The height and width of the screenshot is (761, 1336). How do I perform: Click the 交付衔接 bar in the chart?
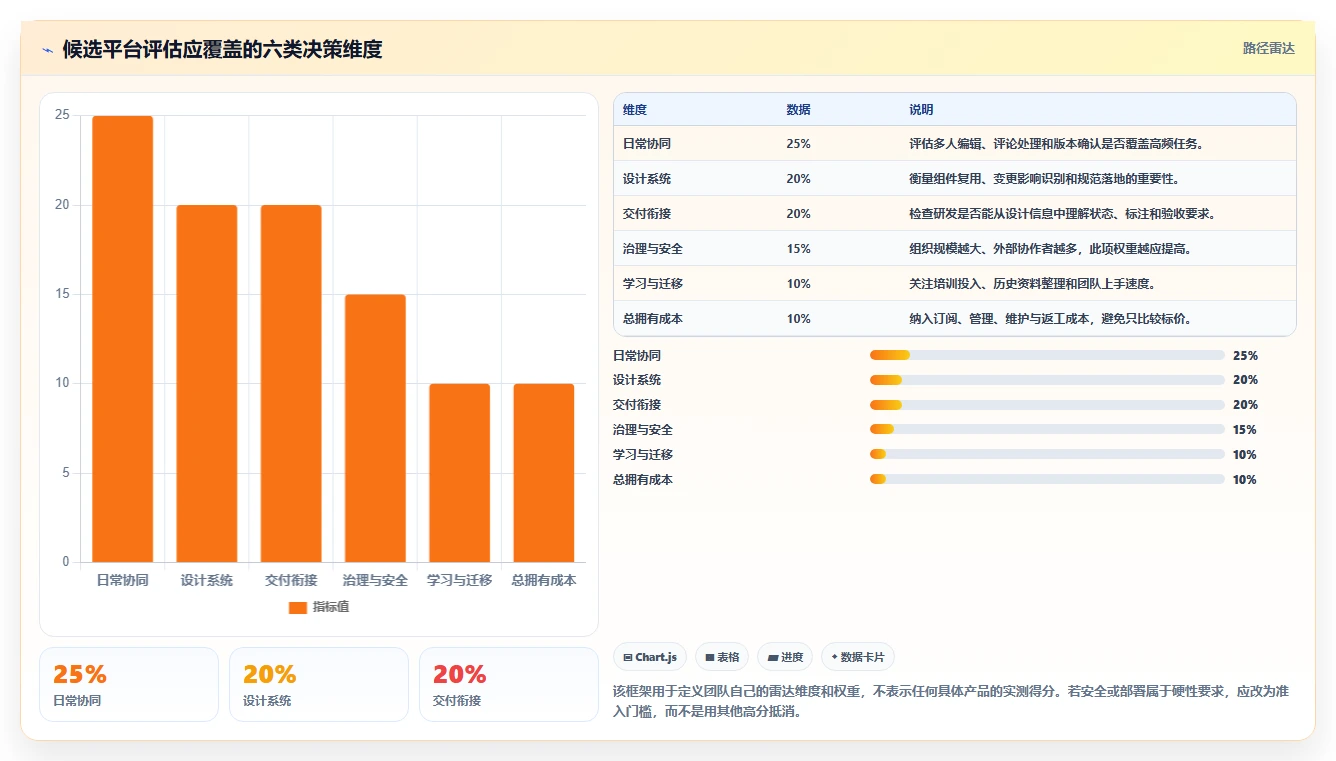pos(291,384)
